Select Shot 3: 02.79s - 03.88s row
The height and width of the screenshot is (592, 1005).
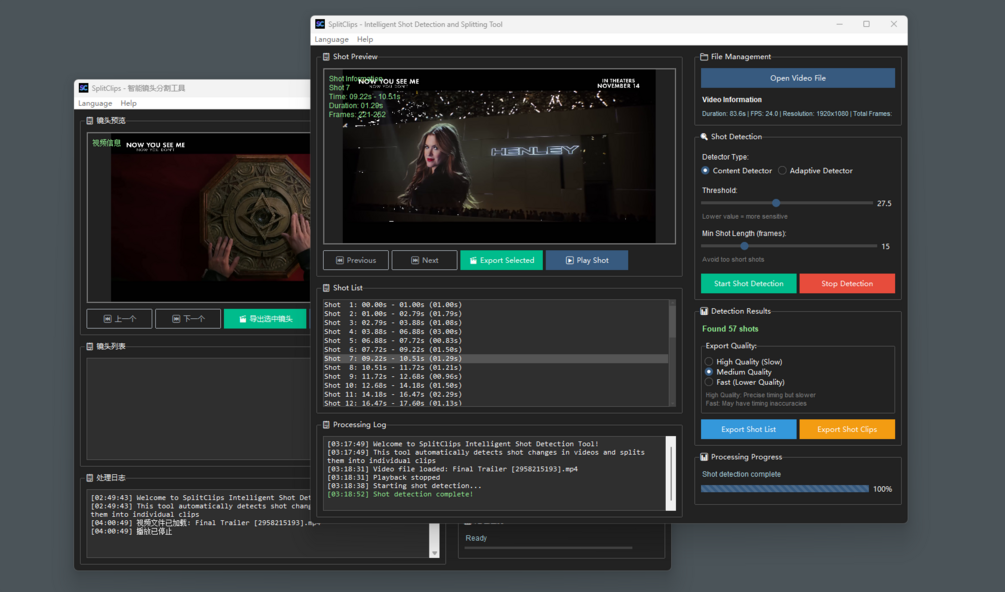click(x=495, y=323)
